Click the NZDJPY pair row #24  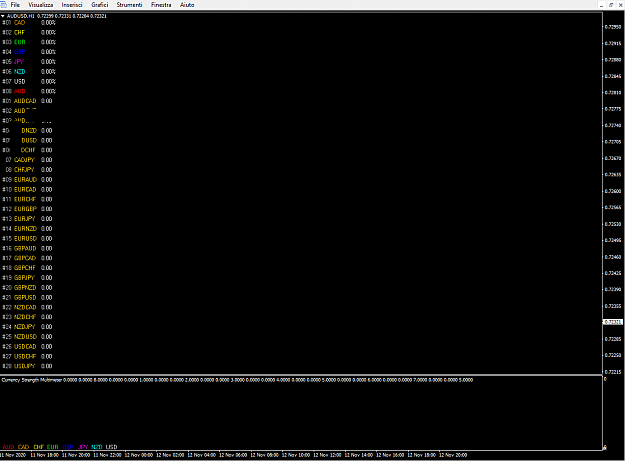(27, 327)
